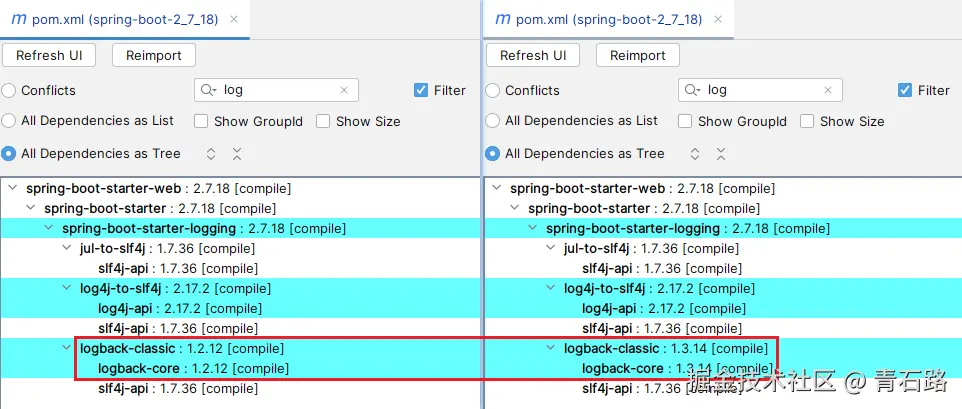Screen dimensions: 962x409
Task: Open search history magnifier in left pane
Action: pyautogui.click(x=208, y=90)
